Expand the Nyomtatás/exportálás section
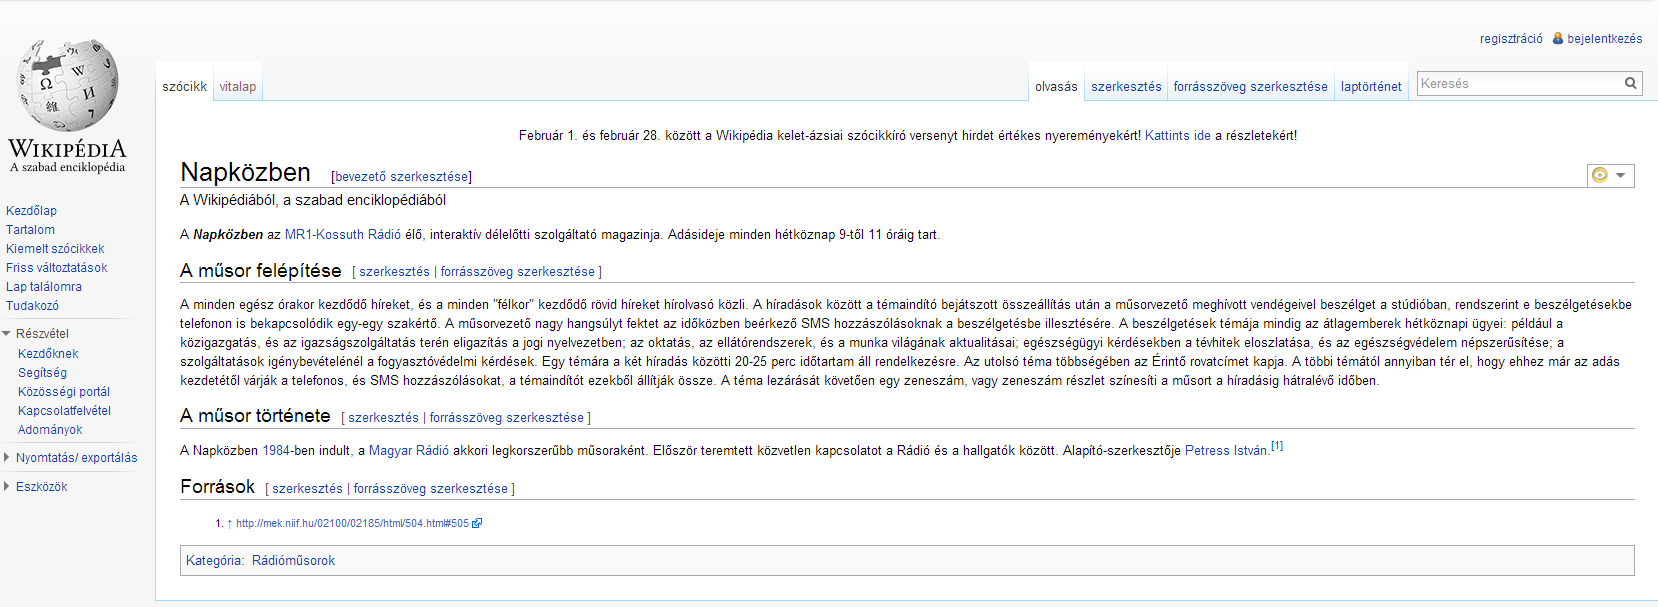The image size is (1658, 607). 7,458
